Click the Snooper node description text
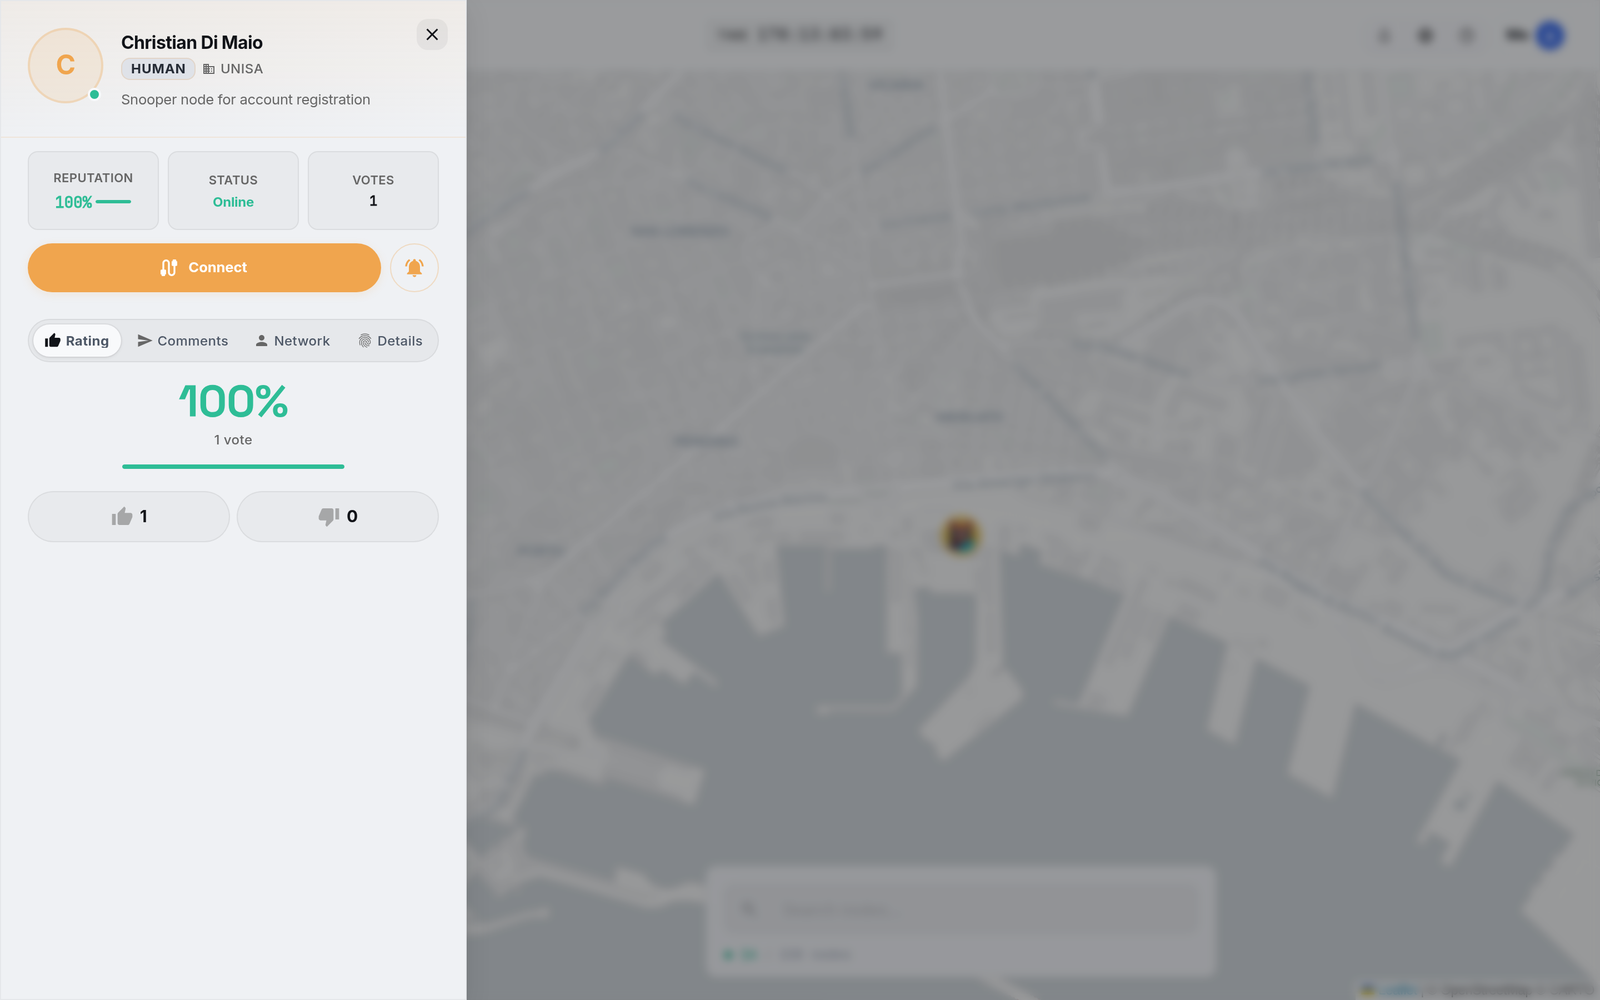 [x=246, y=100]
